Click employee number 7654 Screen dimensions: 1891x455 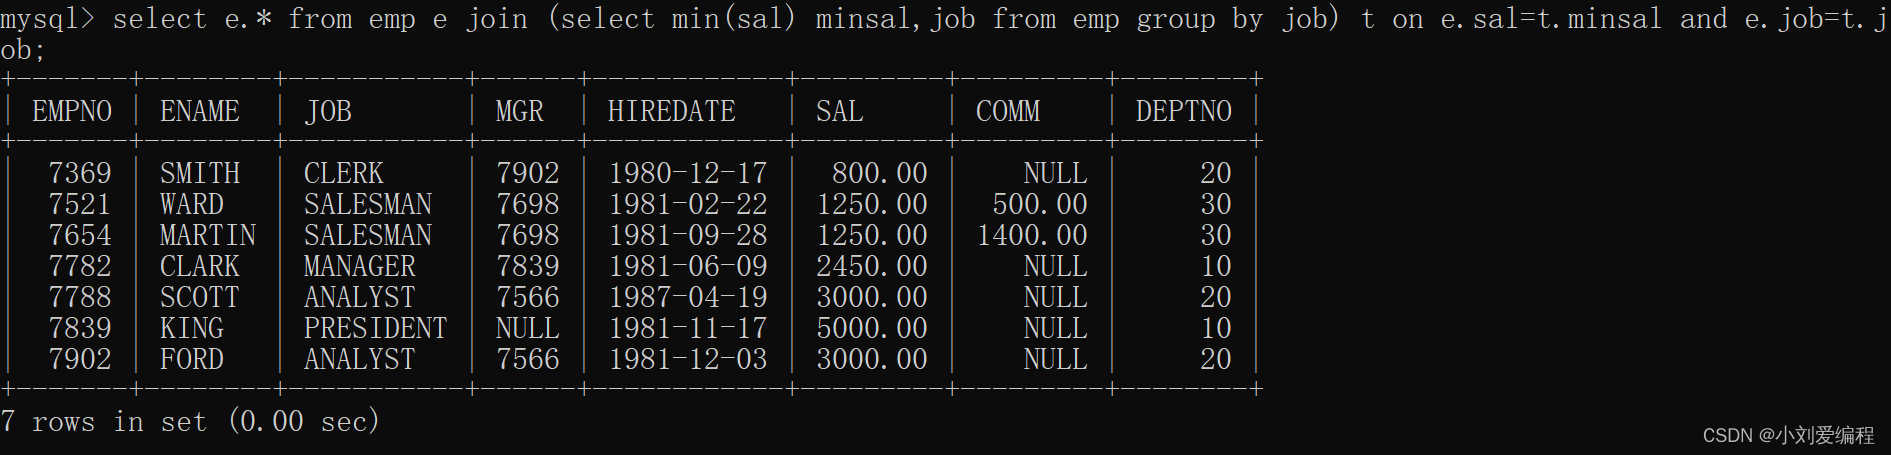(x=80, y=235)
